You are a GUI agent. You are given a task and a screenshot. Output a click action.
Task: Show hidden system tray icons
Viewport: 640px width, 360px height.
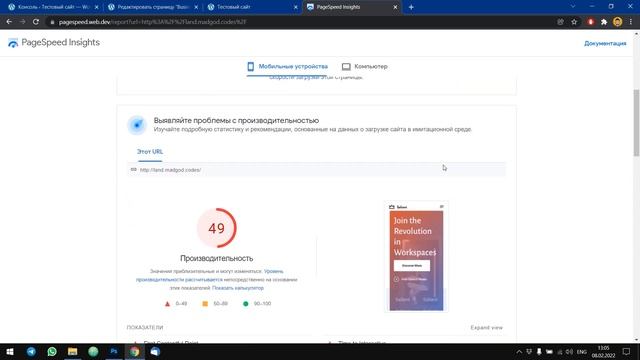pos(519,352)
